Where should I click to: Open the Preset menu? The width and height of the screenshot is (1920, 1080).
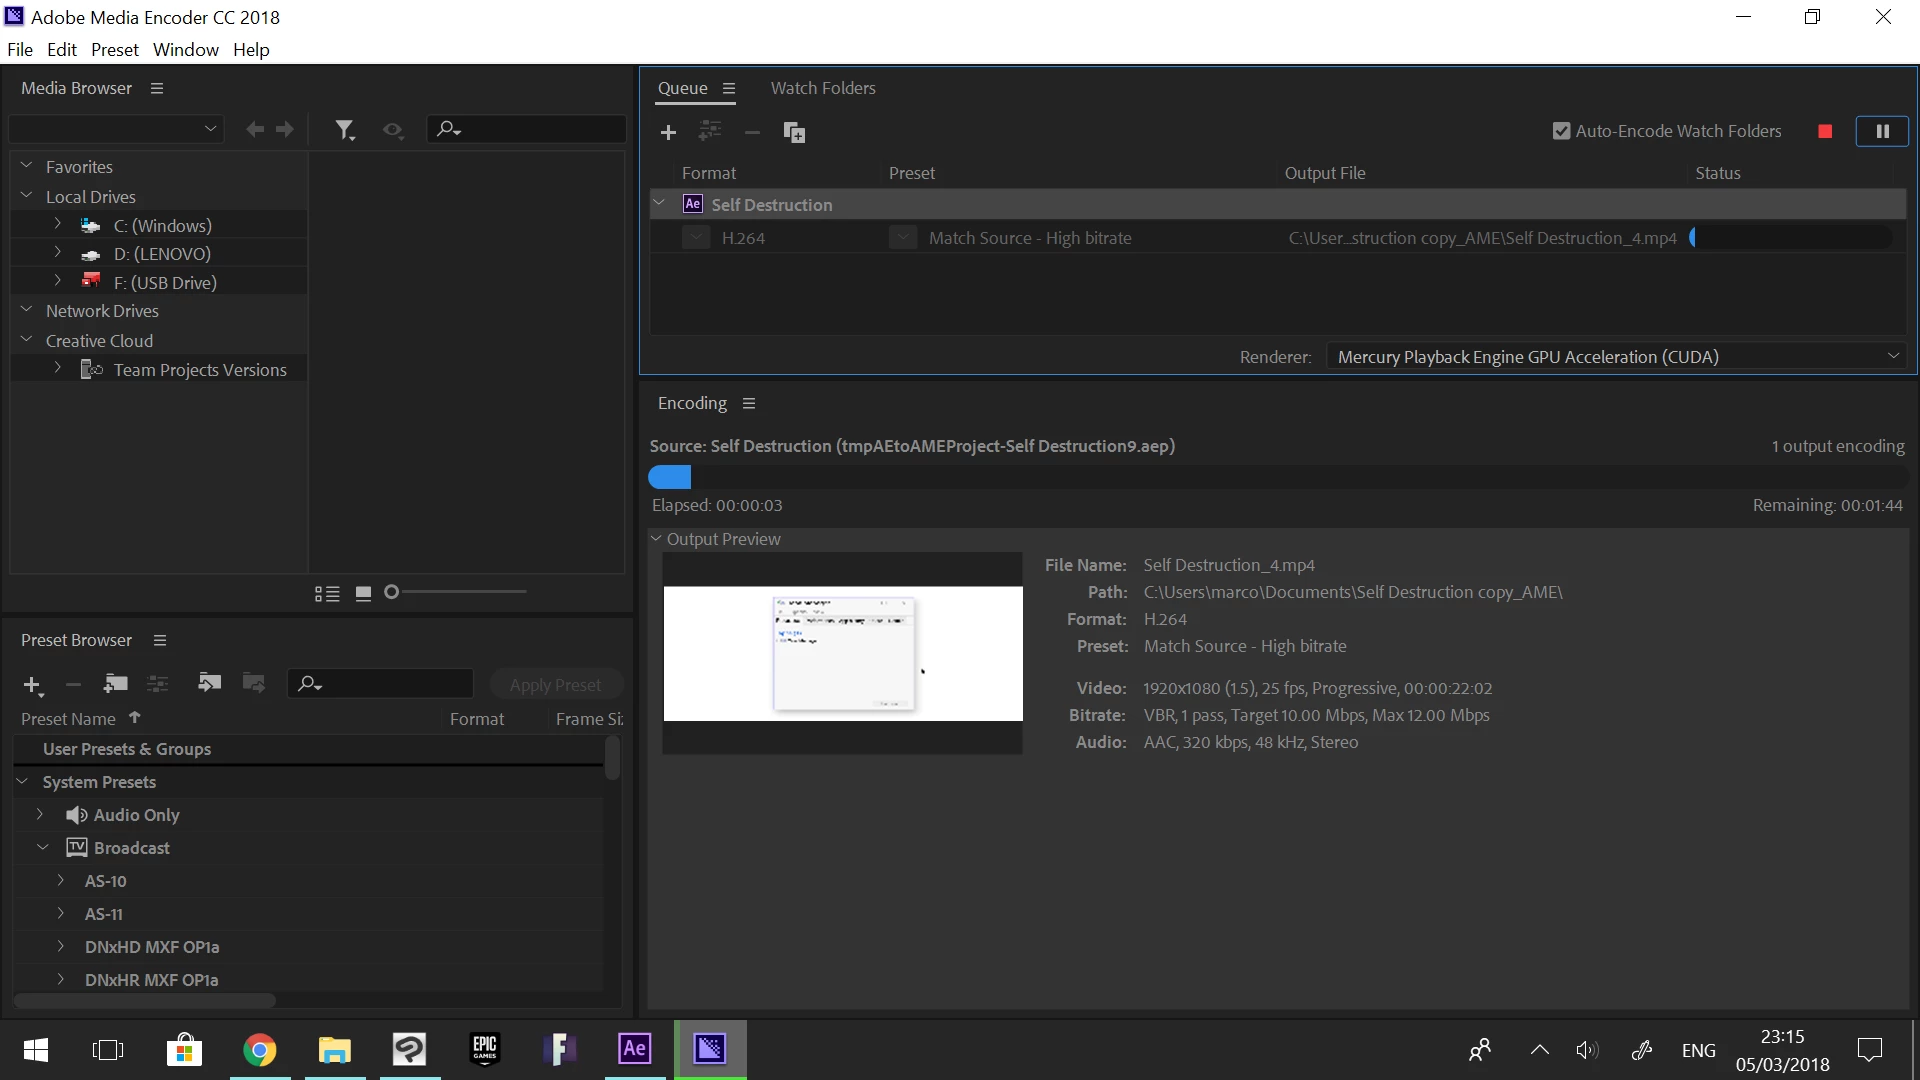point(114,50)
